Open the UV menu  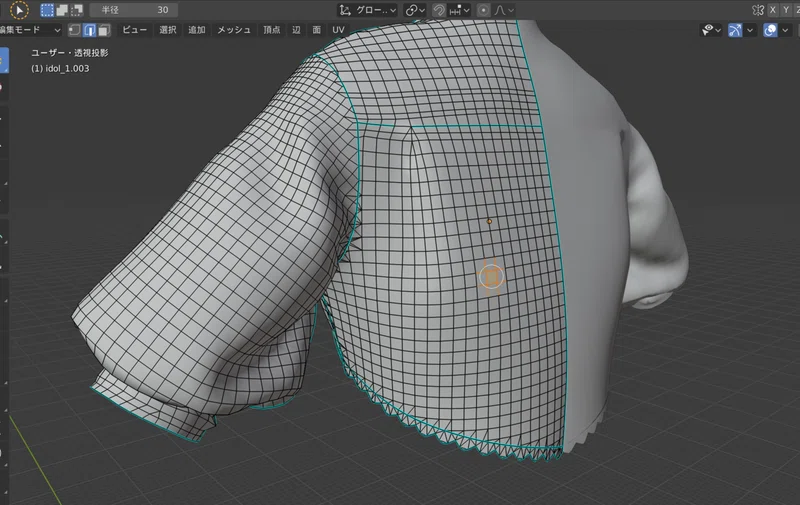pos(338,30)
